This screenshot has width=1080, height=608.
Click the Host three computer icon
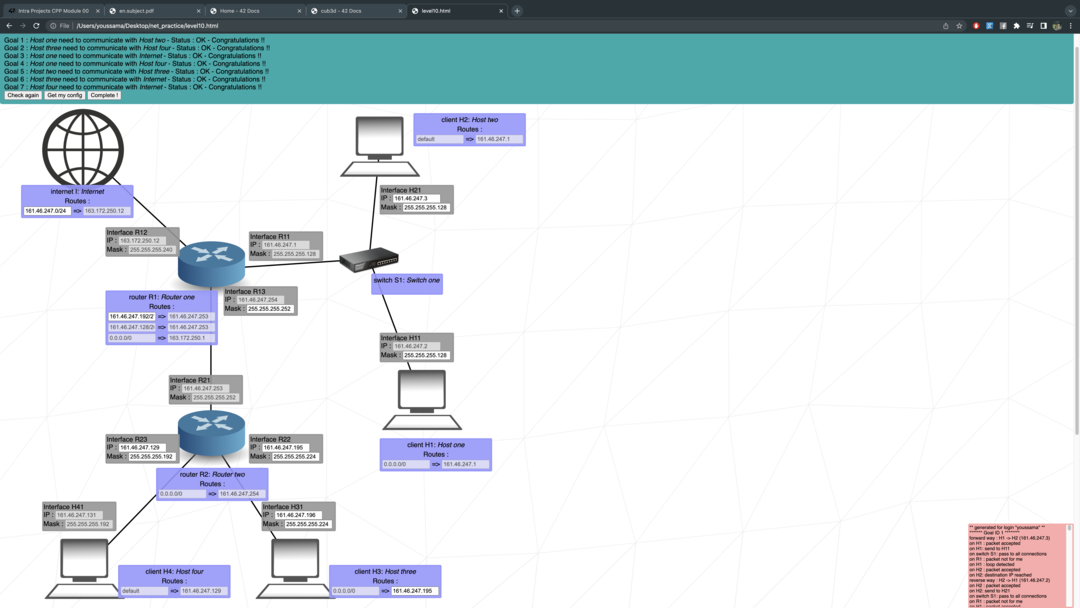point(295,567)
